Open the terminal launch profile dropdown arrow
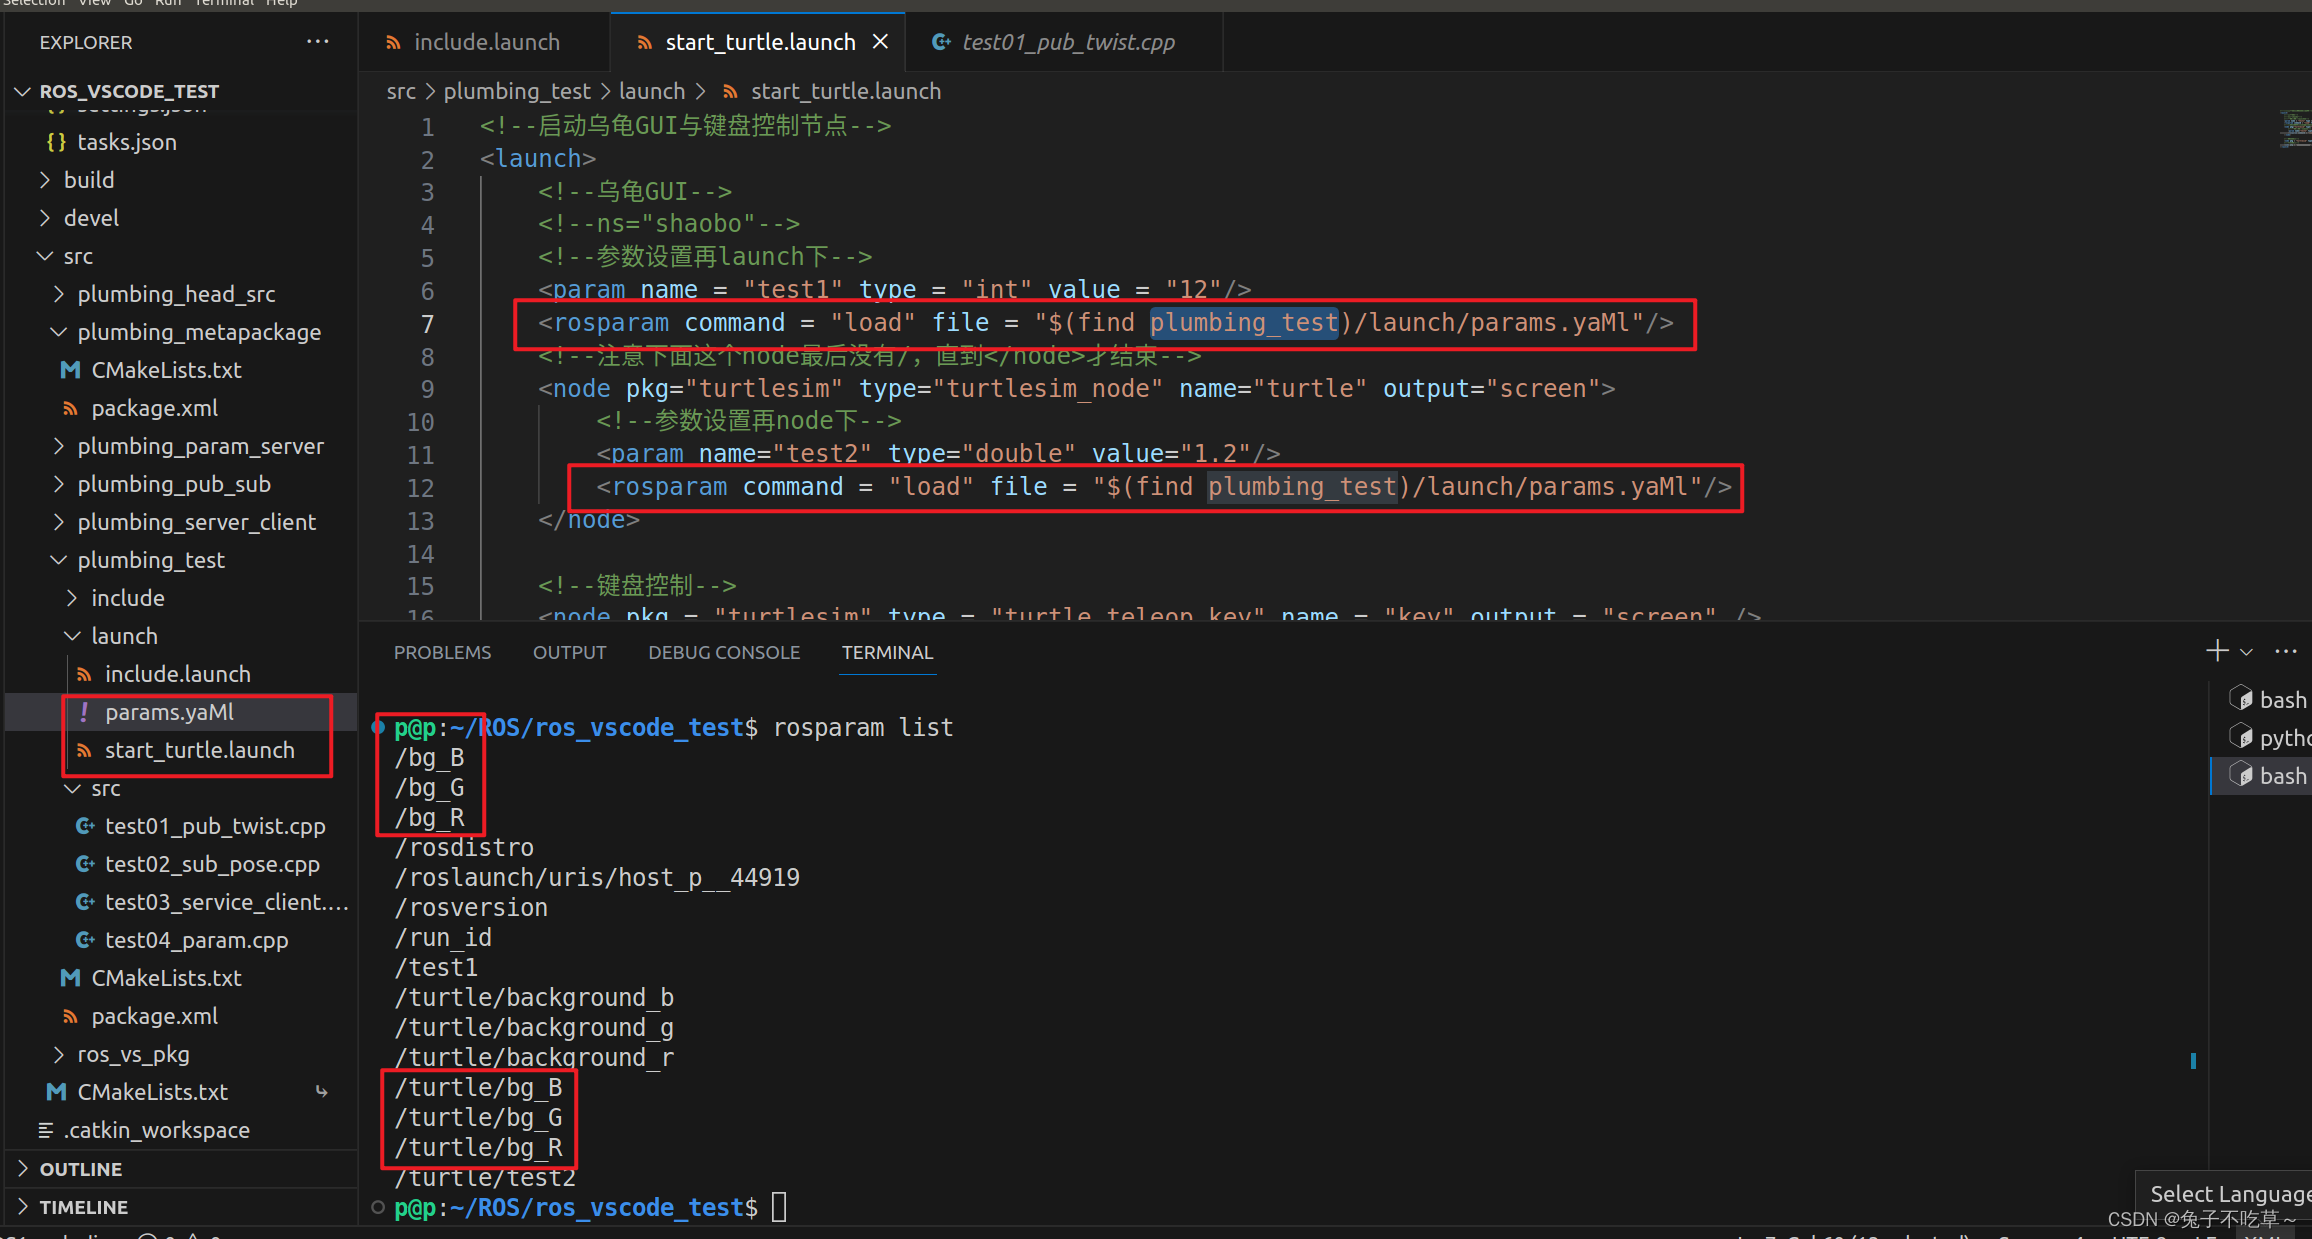2312x1239 pixels. [2247, 652]
